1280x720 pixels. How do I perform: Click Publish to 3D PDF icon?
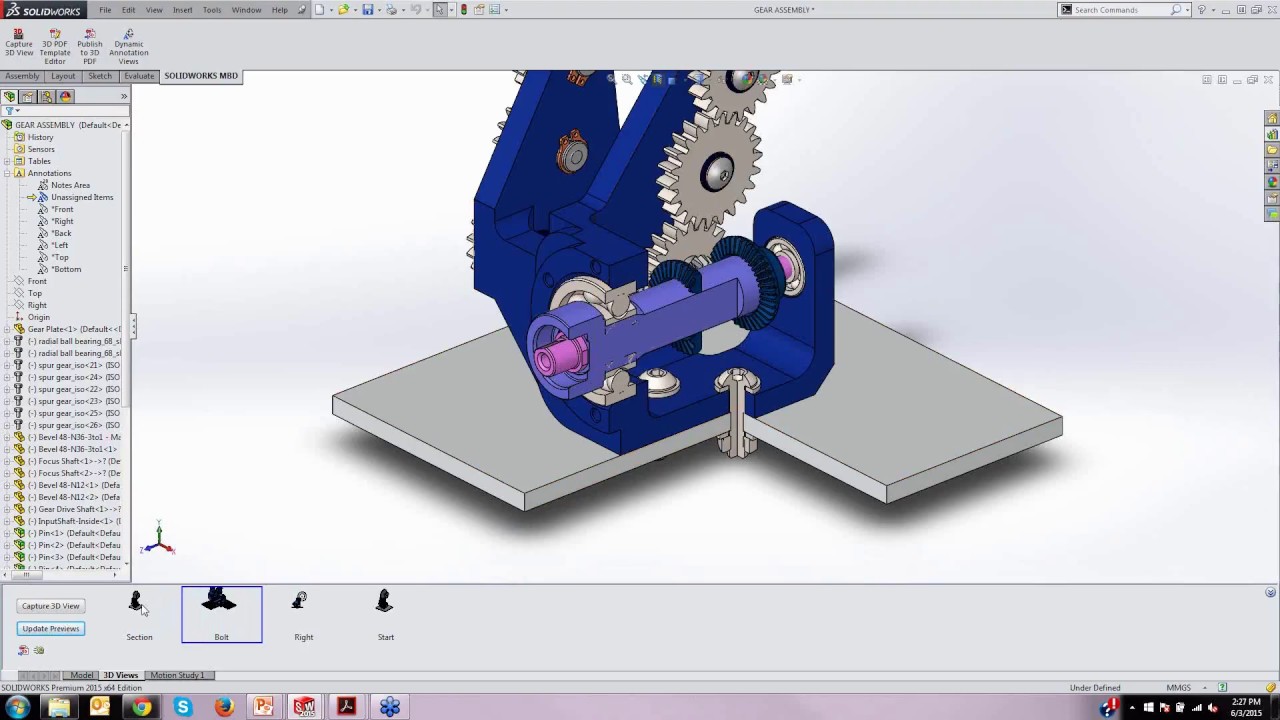coord(90,47)
